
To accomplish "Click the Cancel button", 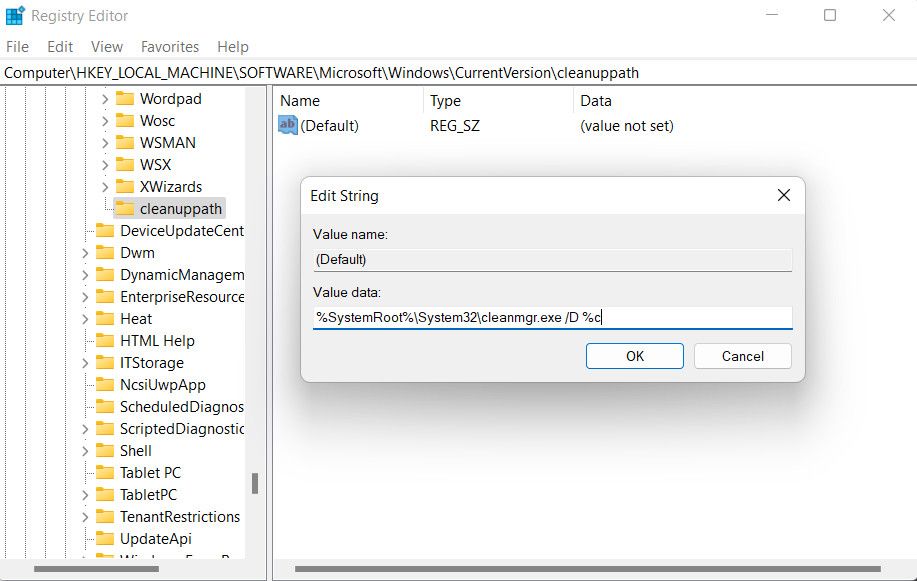I will pyautogui.click(x=742, y=355).
